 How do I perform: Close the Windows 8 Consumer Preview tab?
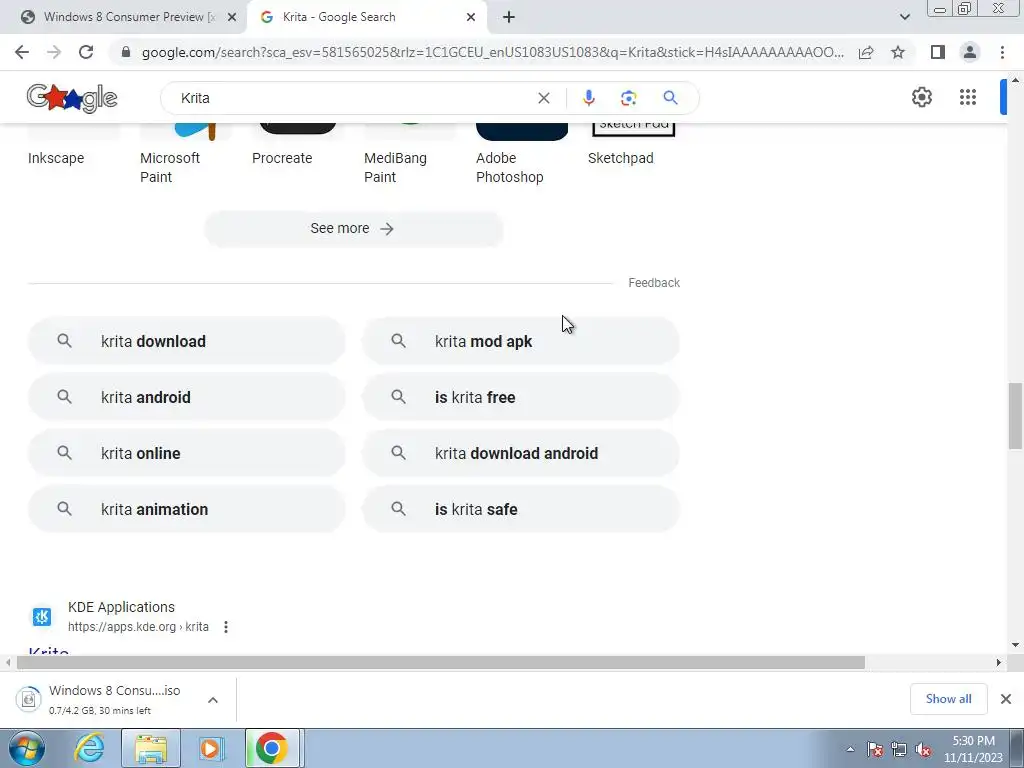[231, 17]
